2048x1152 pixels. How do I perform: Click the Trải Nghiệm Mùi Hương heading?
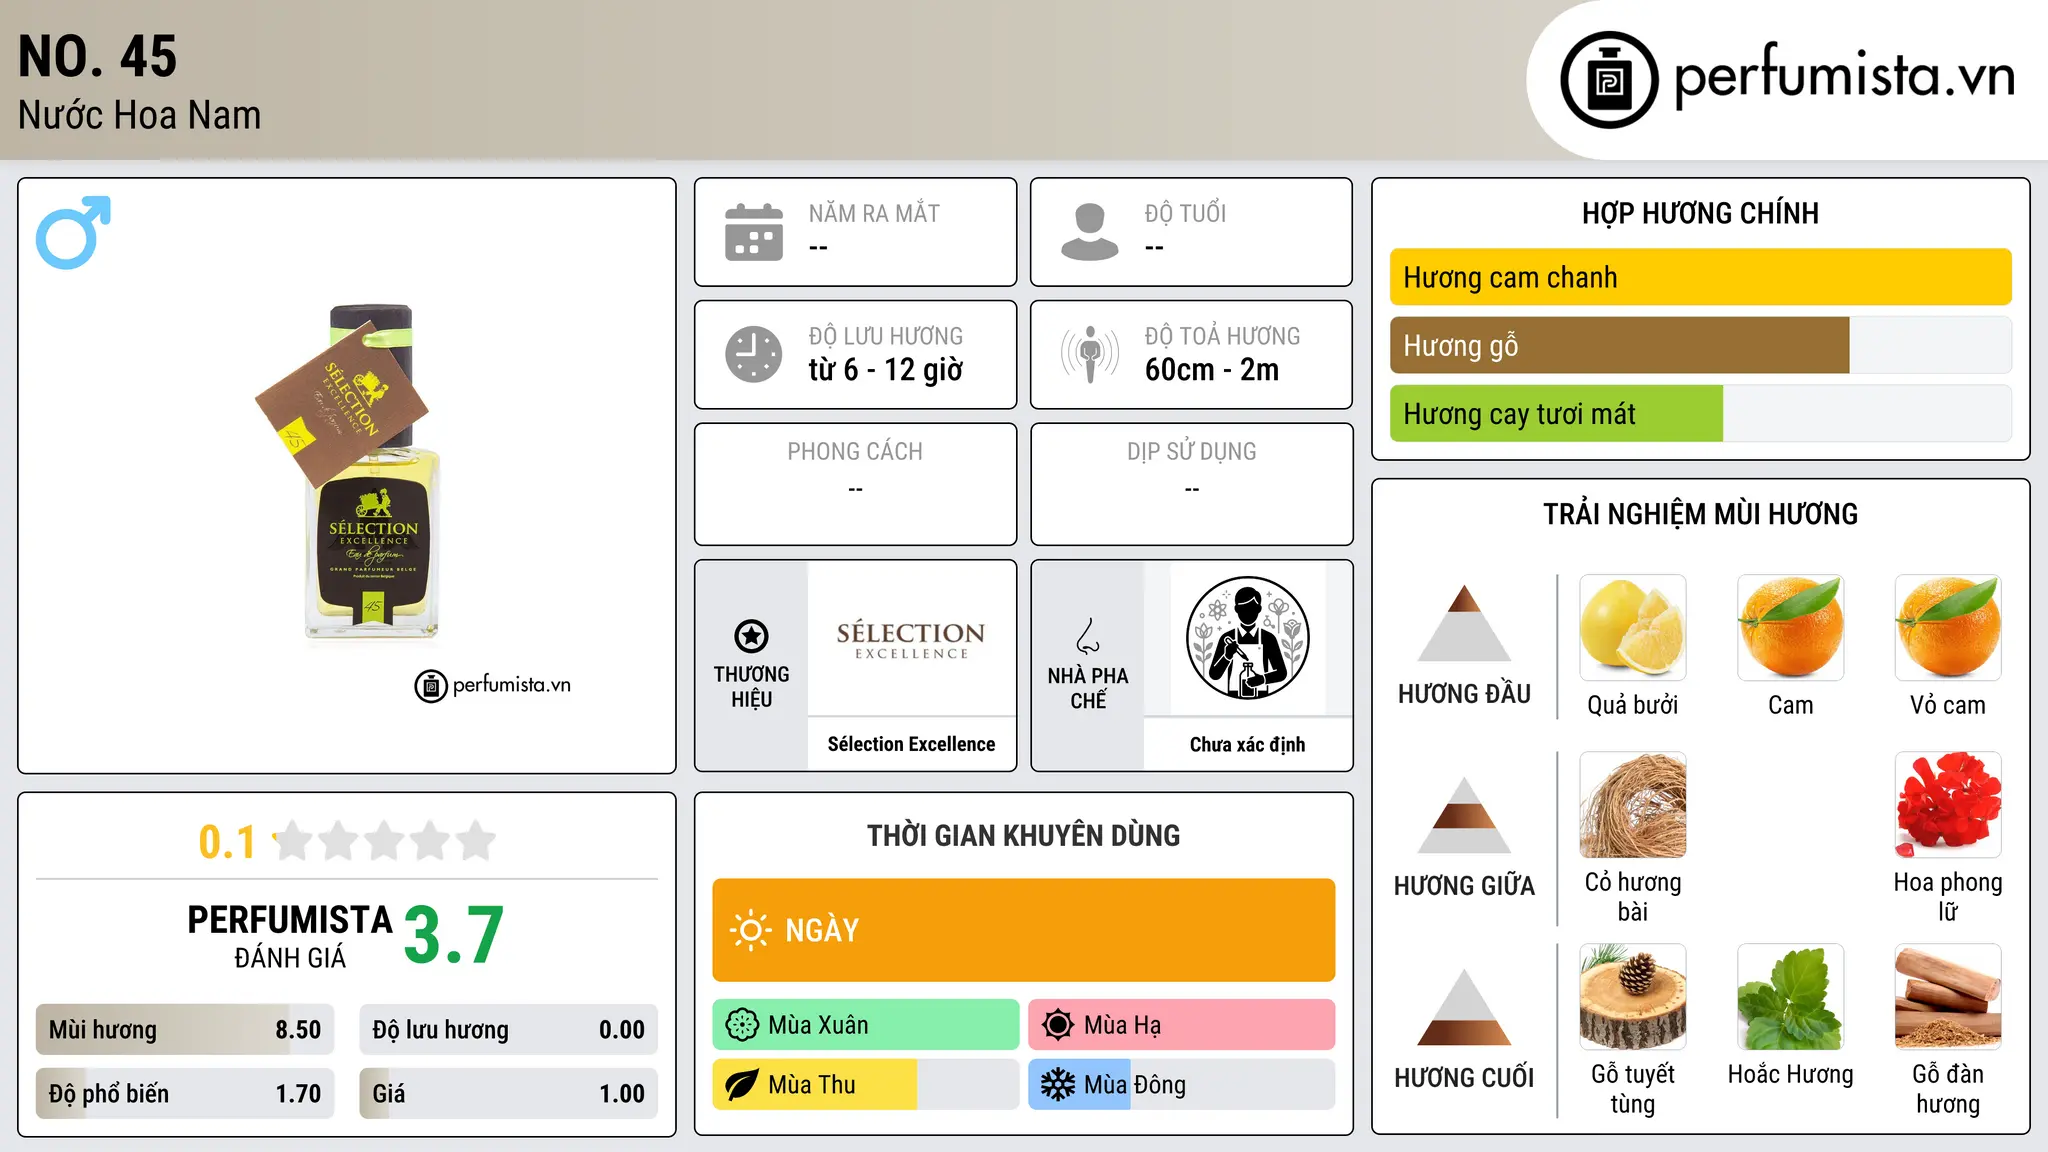1700,514
